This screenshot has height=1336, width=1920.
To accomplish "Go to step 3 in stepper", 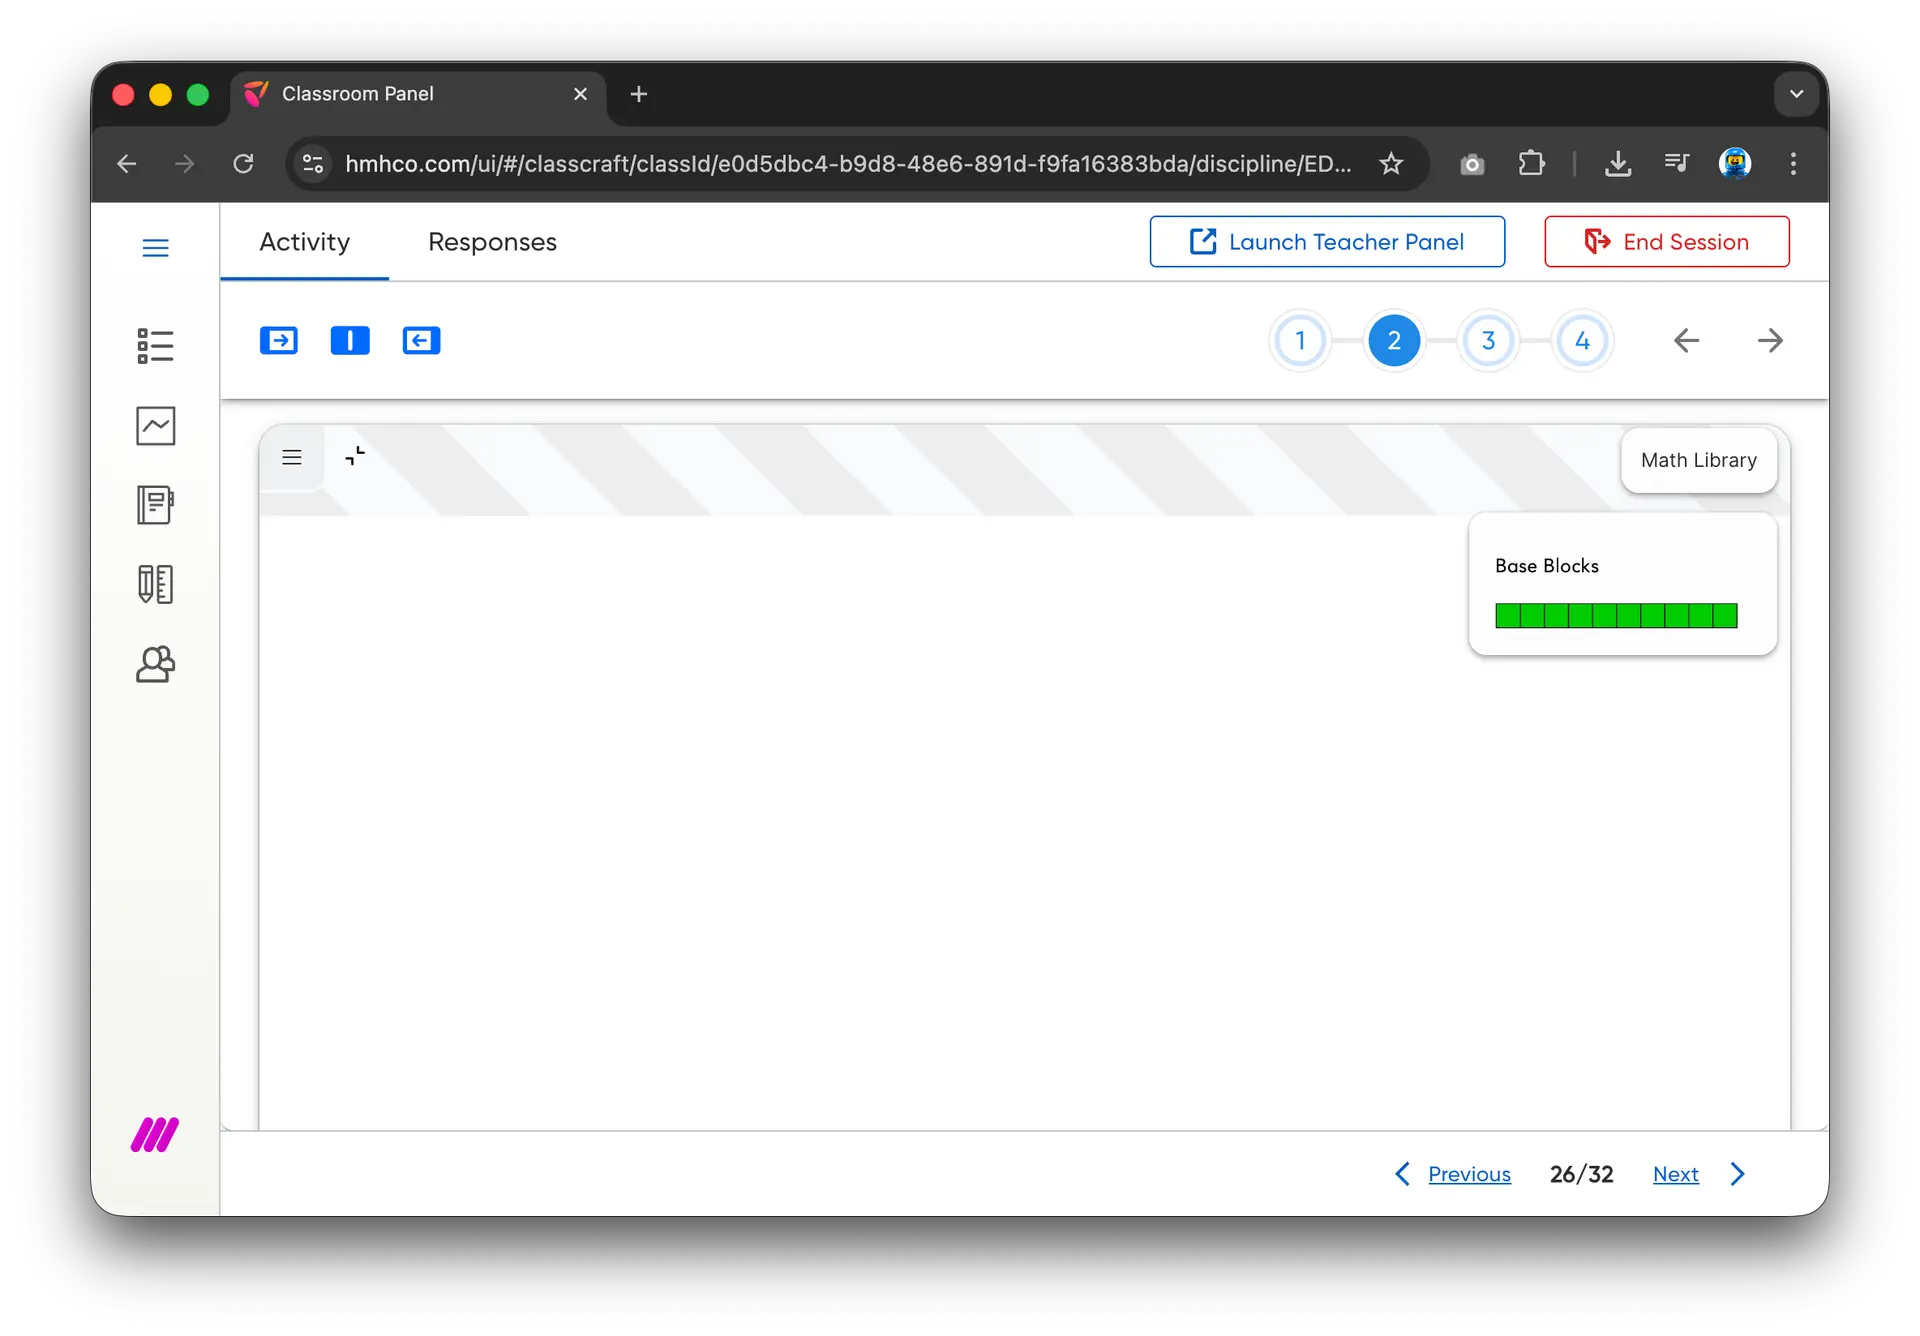I will tap(1488, 341).
